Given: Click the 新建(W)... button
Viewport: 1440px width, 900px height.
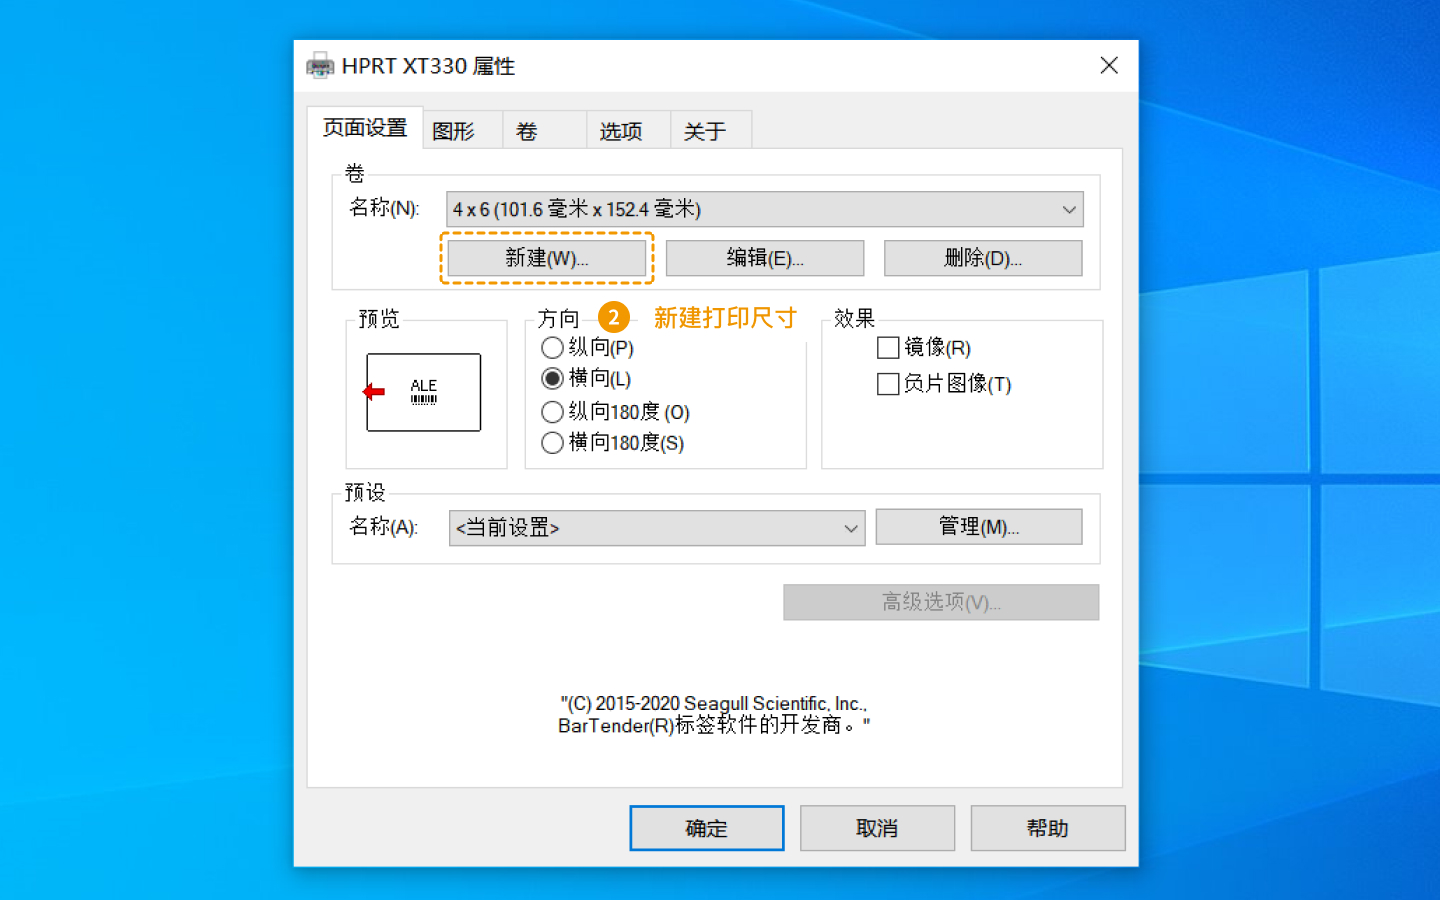Looking at the screenshot, I should coord(547,258).
